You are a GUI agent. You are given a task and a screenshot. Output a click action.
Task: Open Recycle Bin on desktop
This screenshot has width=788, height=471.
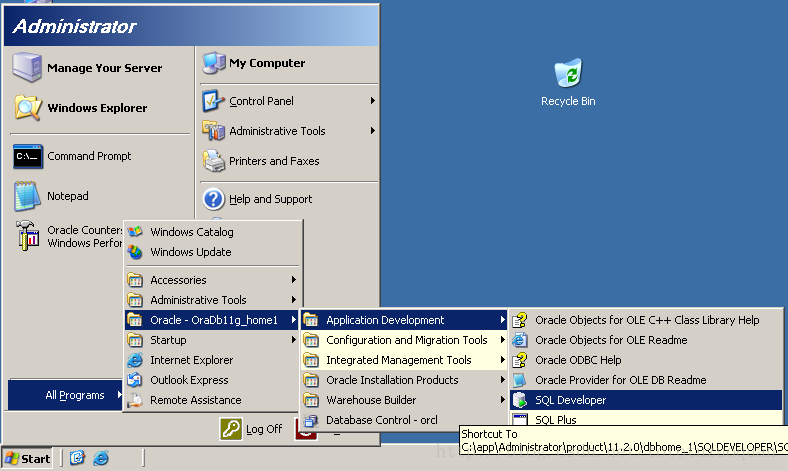[568, 83]
